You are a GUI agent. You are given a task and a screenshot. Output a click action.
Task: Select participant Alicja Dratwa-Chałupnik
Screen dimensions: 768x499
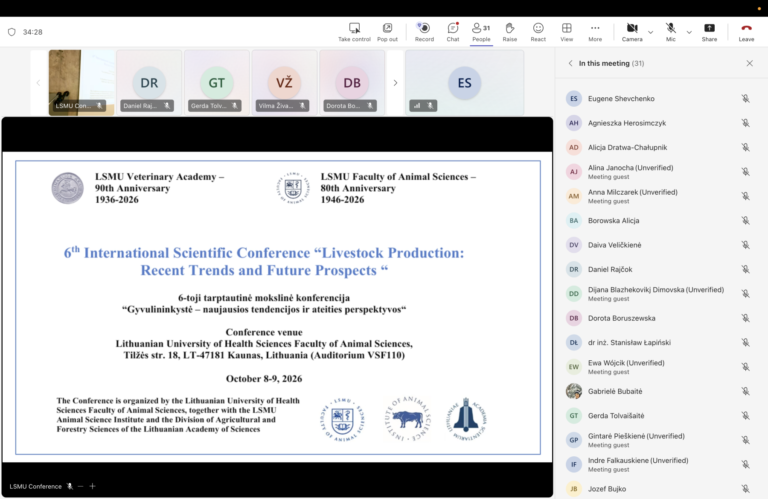coord(659,147)
